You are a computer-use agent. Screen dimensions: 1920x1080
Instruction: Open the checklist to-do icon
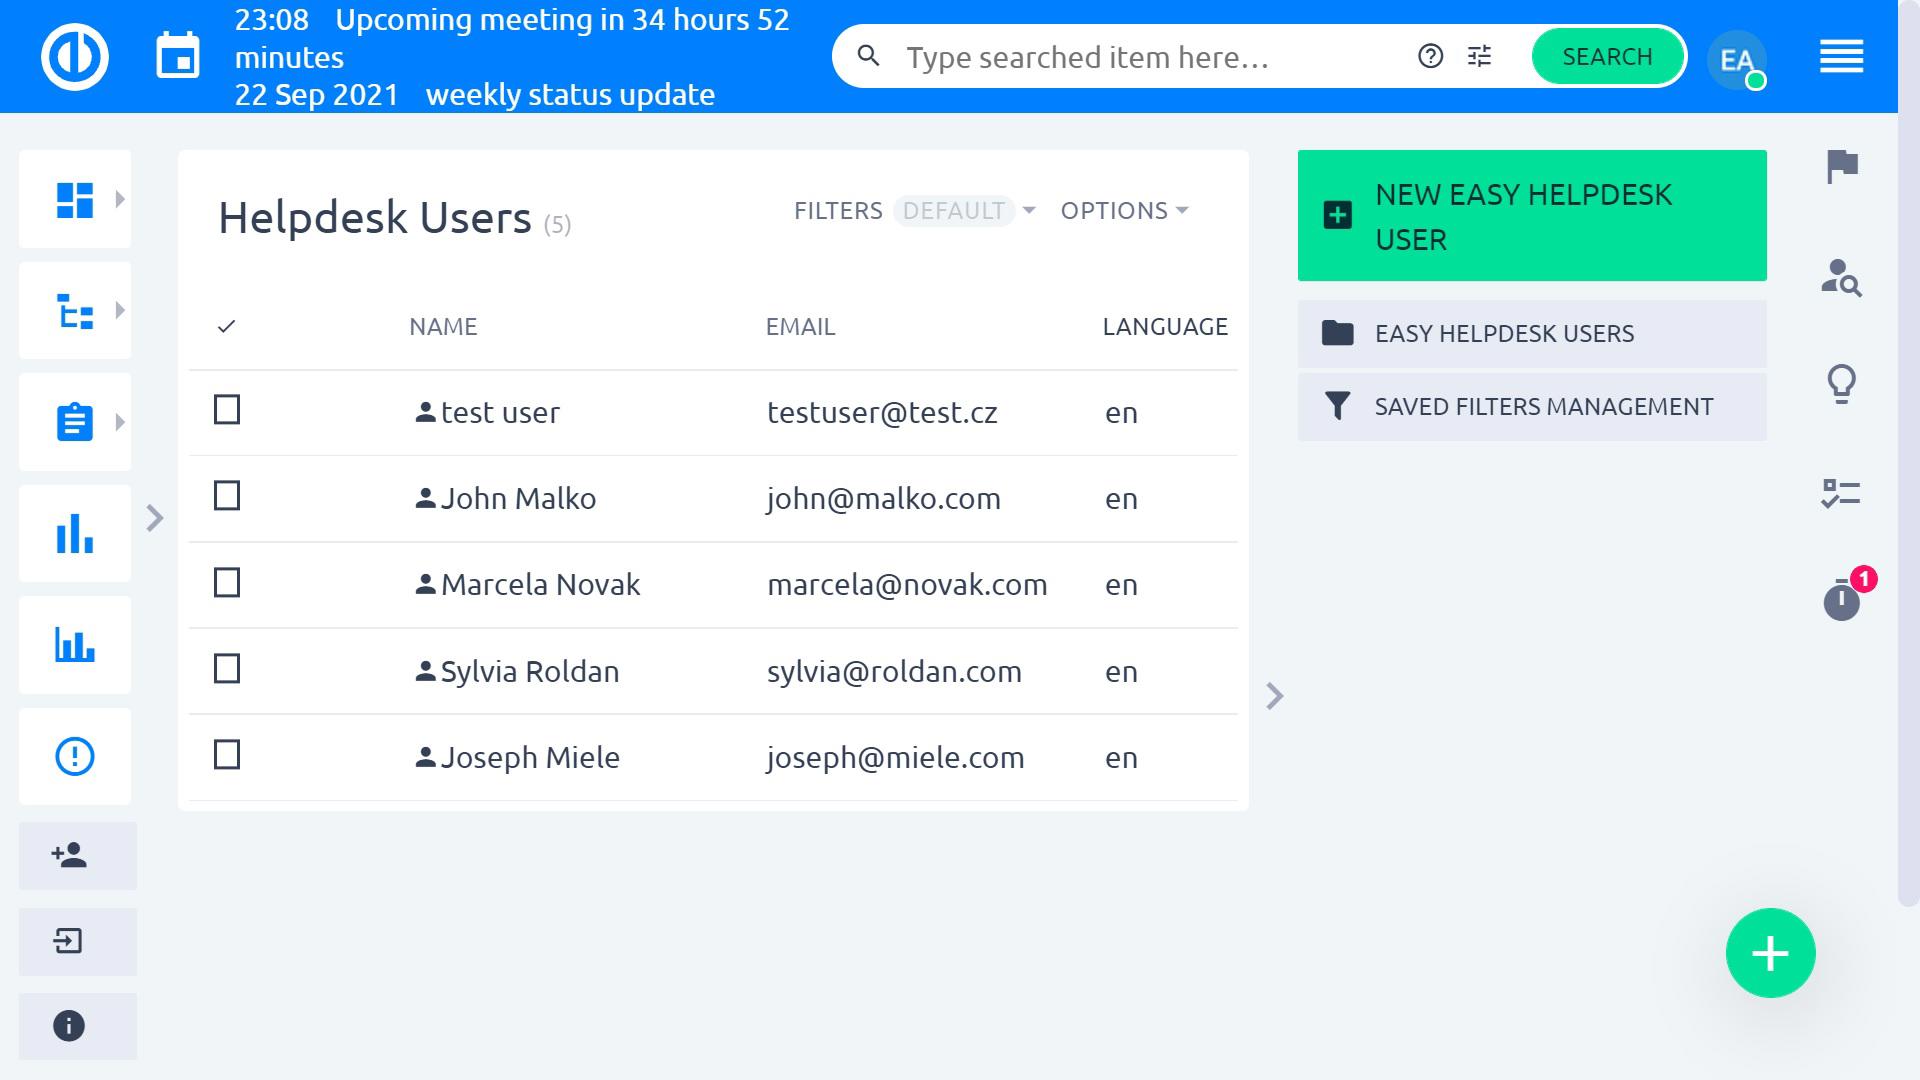coord(1841,493)
